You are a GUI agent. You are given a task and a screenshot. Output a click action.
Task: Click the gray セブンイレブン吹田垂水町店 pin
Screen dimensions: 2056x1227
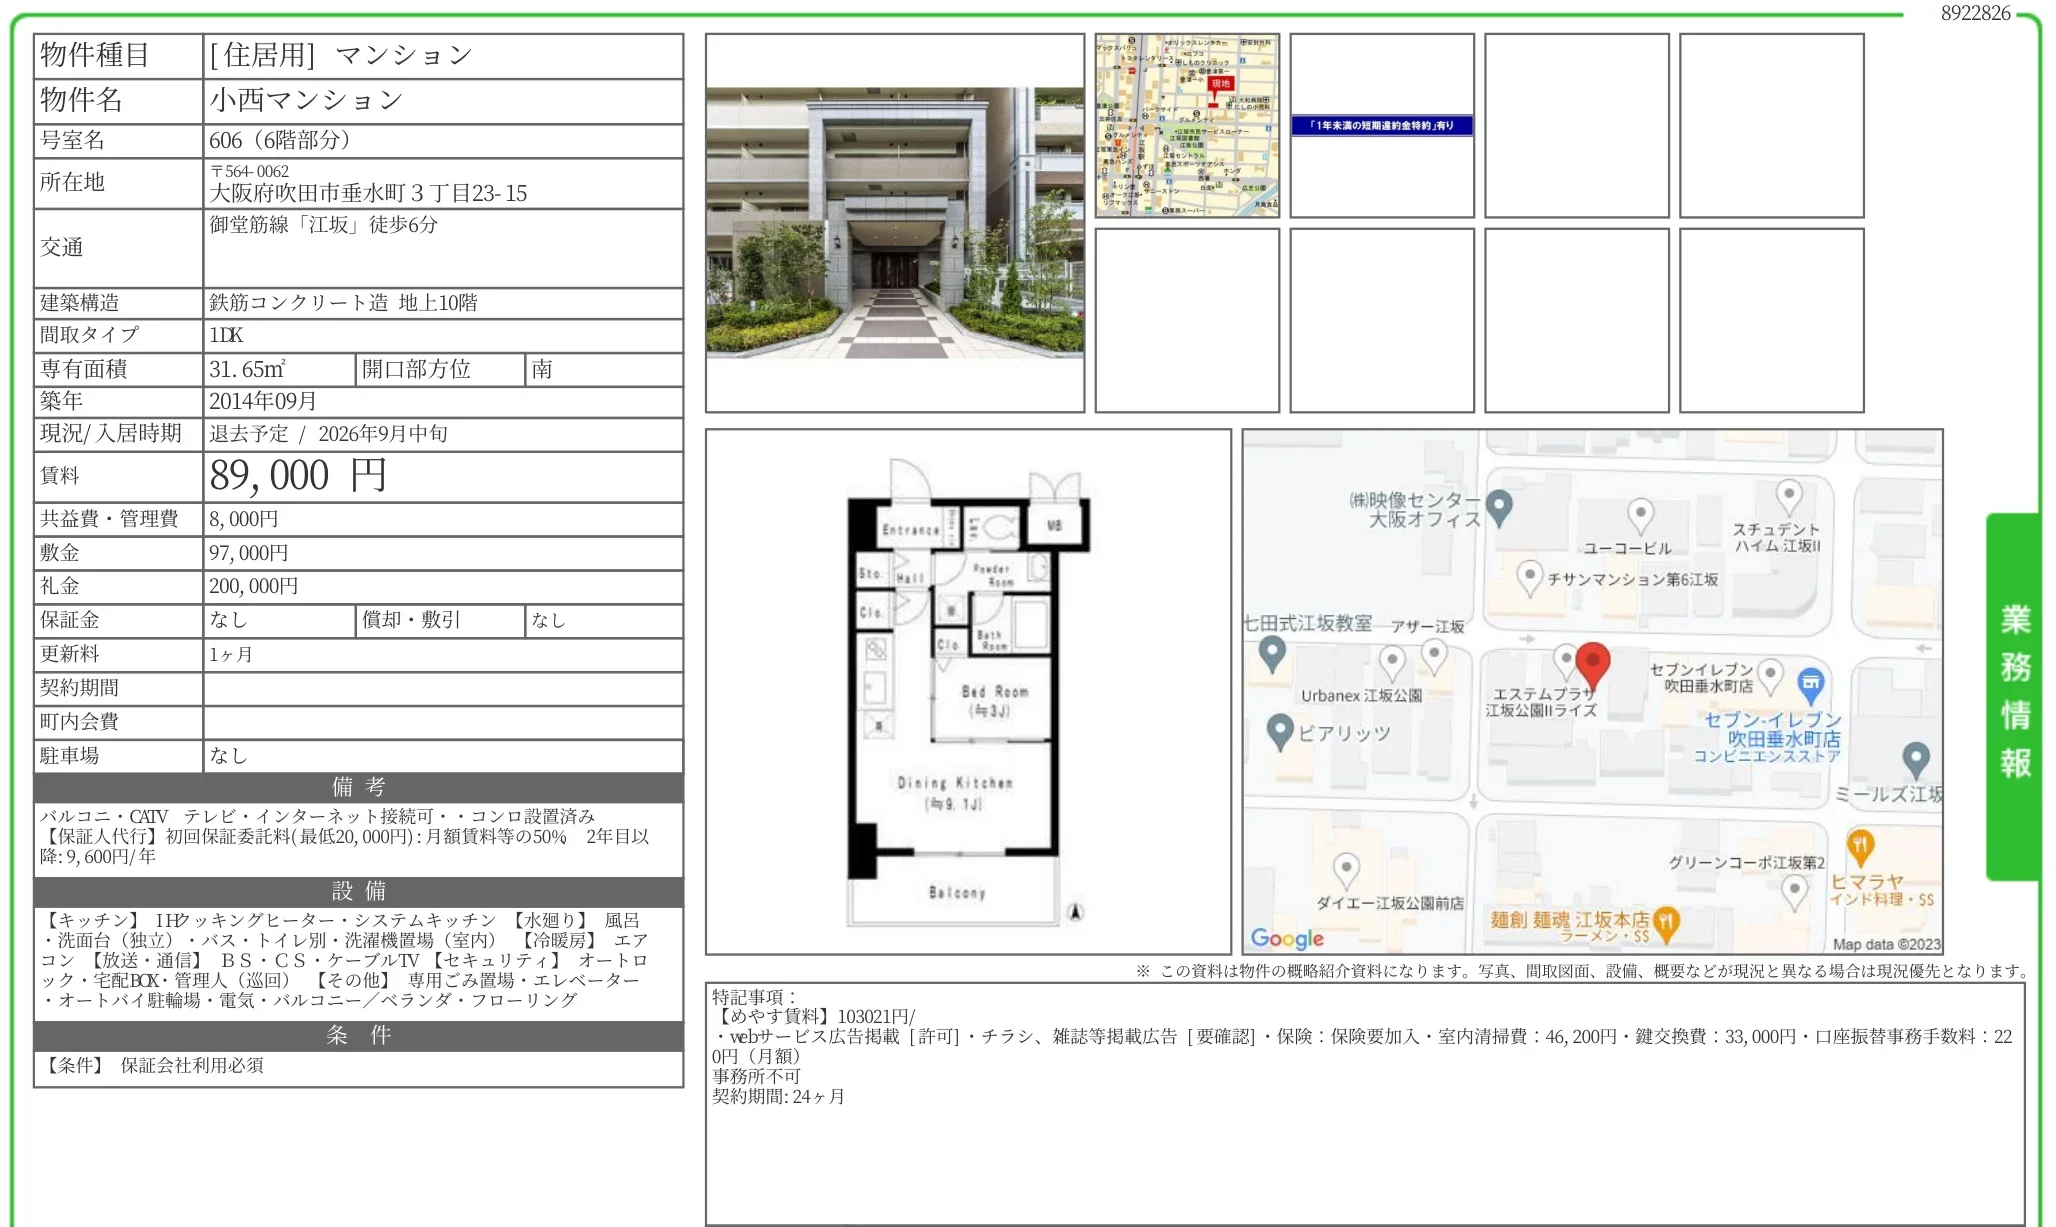[x=1770, y=676]
